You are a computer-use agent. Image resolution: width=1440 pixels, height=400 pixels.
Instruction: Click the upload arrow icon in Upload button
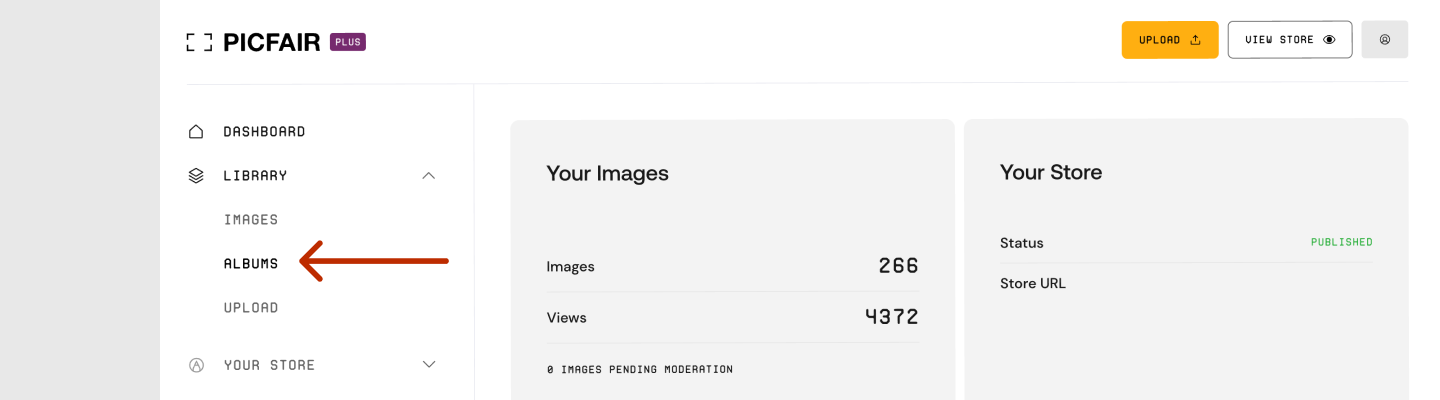click(x=1195, y=40)
